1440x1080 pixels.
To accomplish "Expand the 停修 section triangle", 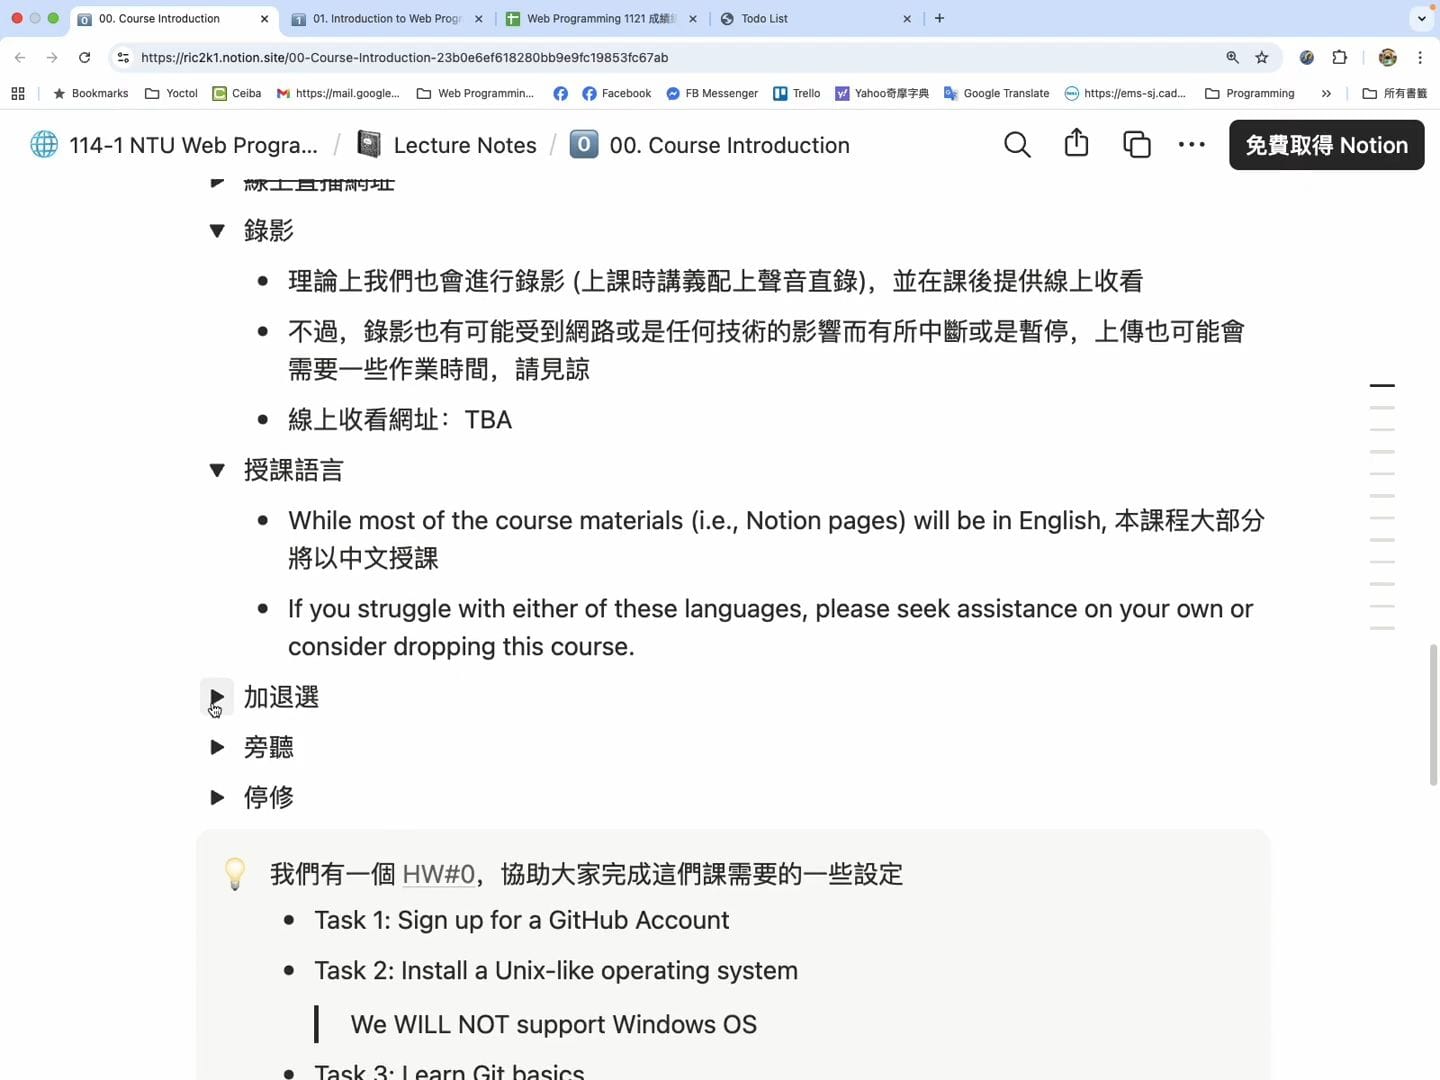I will 217,797.
